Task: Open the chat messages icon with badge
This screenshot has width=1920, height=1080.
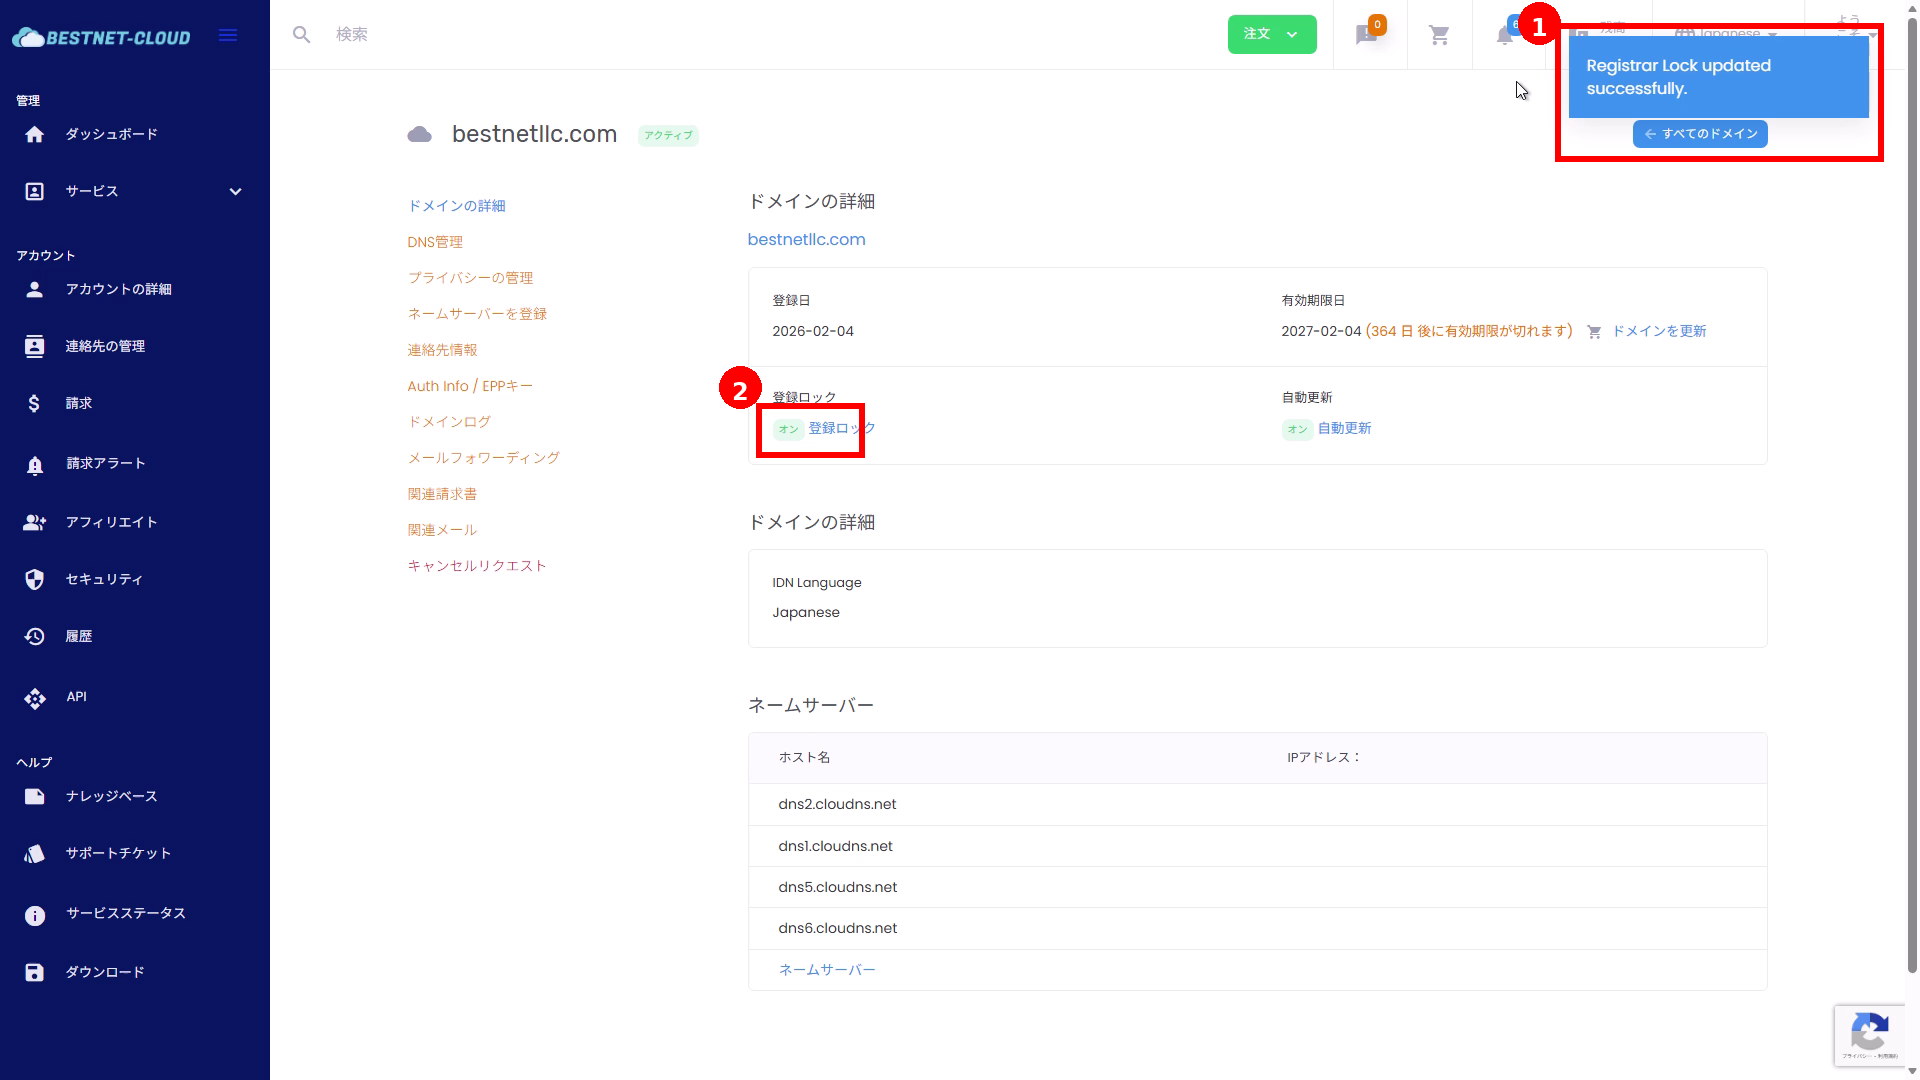Action: click(1366, 36)
